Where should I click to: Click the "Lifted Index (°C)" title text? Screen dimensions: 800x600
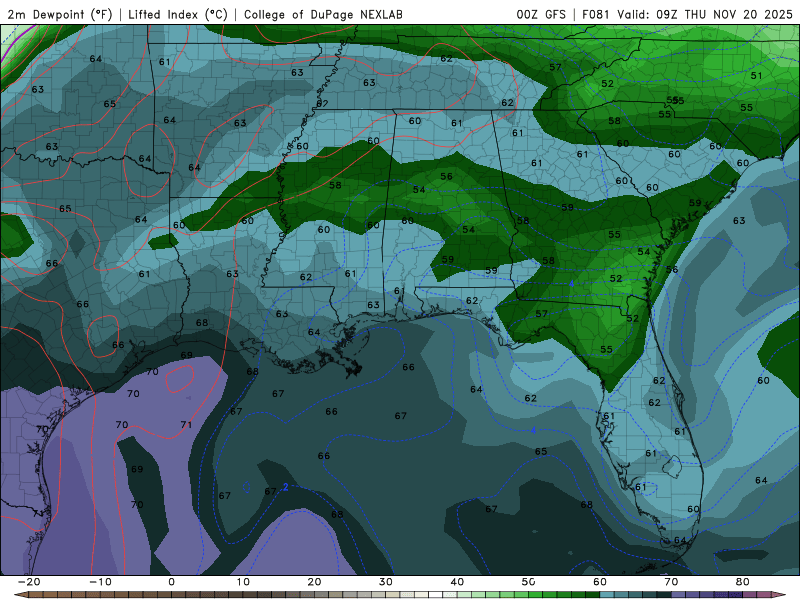pyautogui.click(x=178, y=14)
